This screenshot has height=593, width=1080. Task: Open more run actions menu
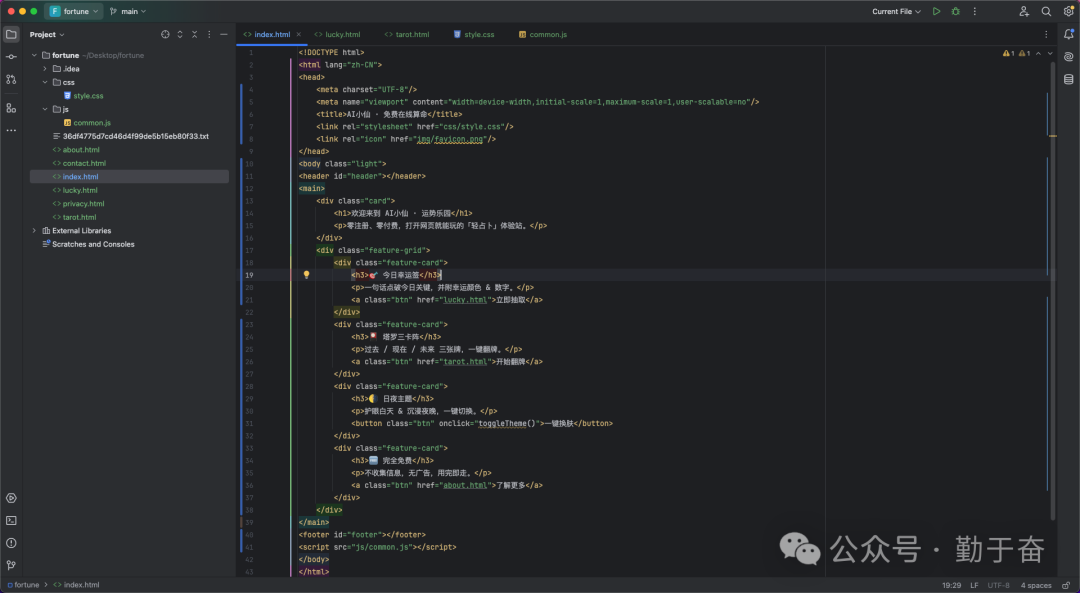975,11
